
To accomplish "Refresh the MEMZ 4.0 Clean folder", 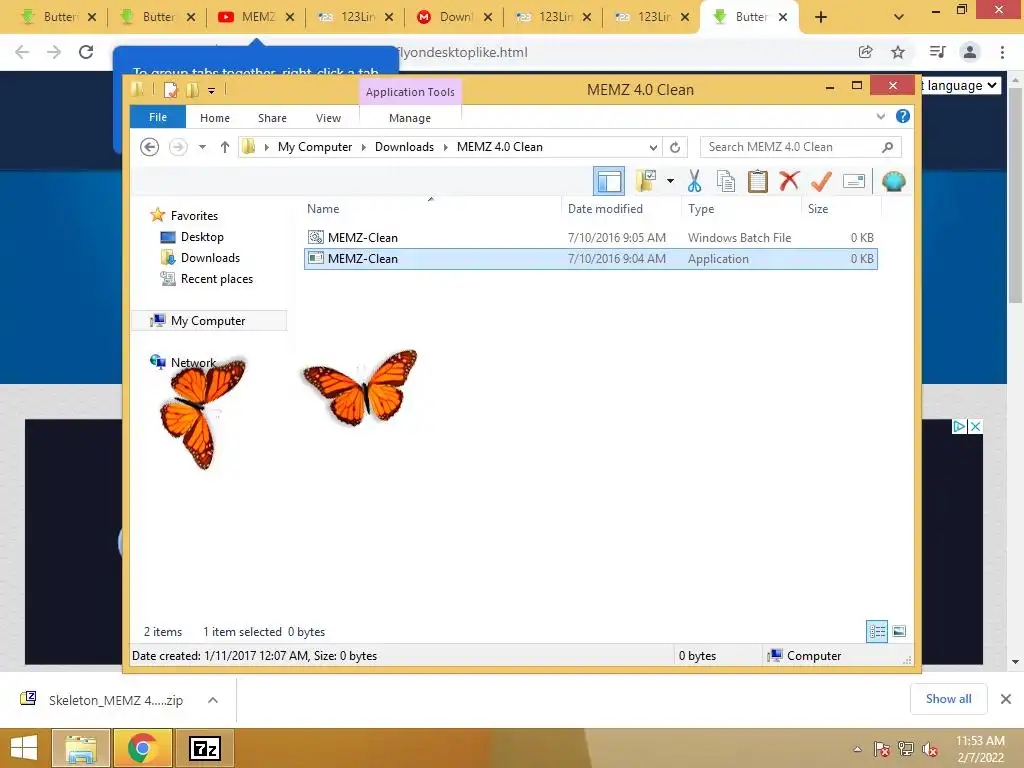I will [675, 147].
